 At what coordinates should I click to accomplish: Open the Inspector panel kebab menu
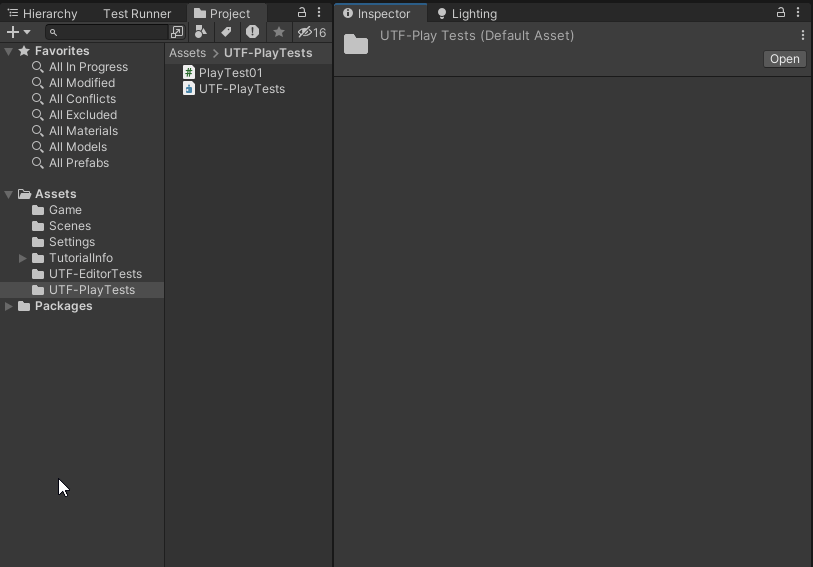pos(798,12)
